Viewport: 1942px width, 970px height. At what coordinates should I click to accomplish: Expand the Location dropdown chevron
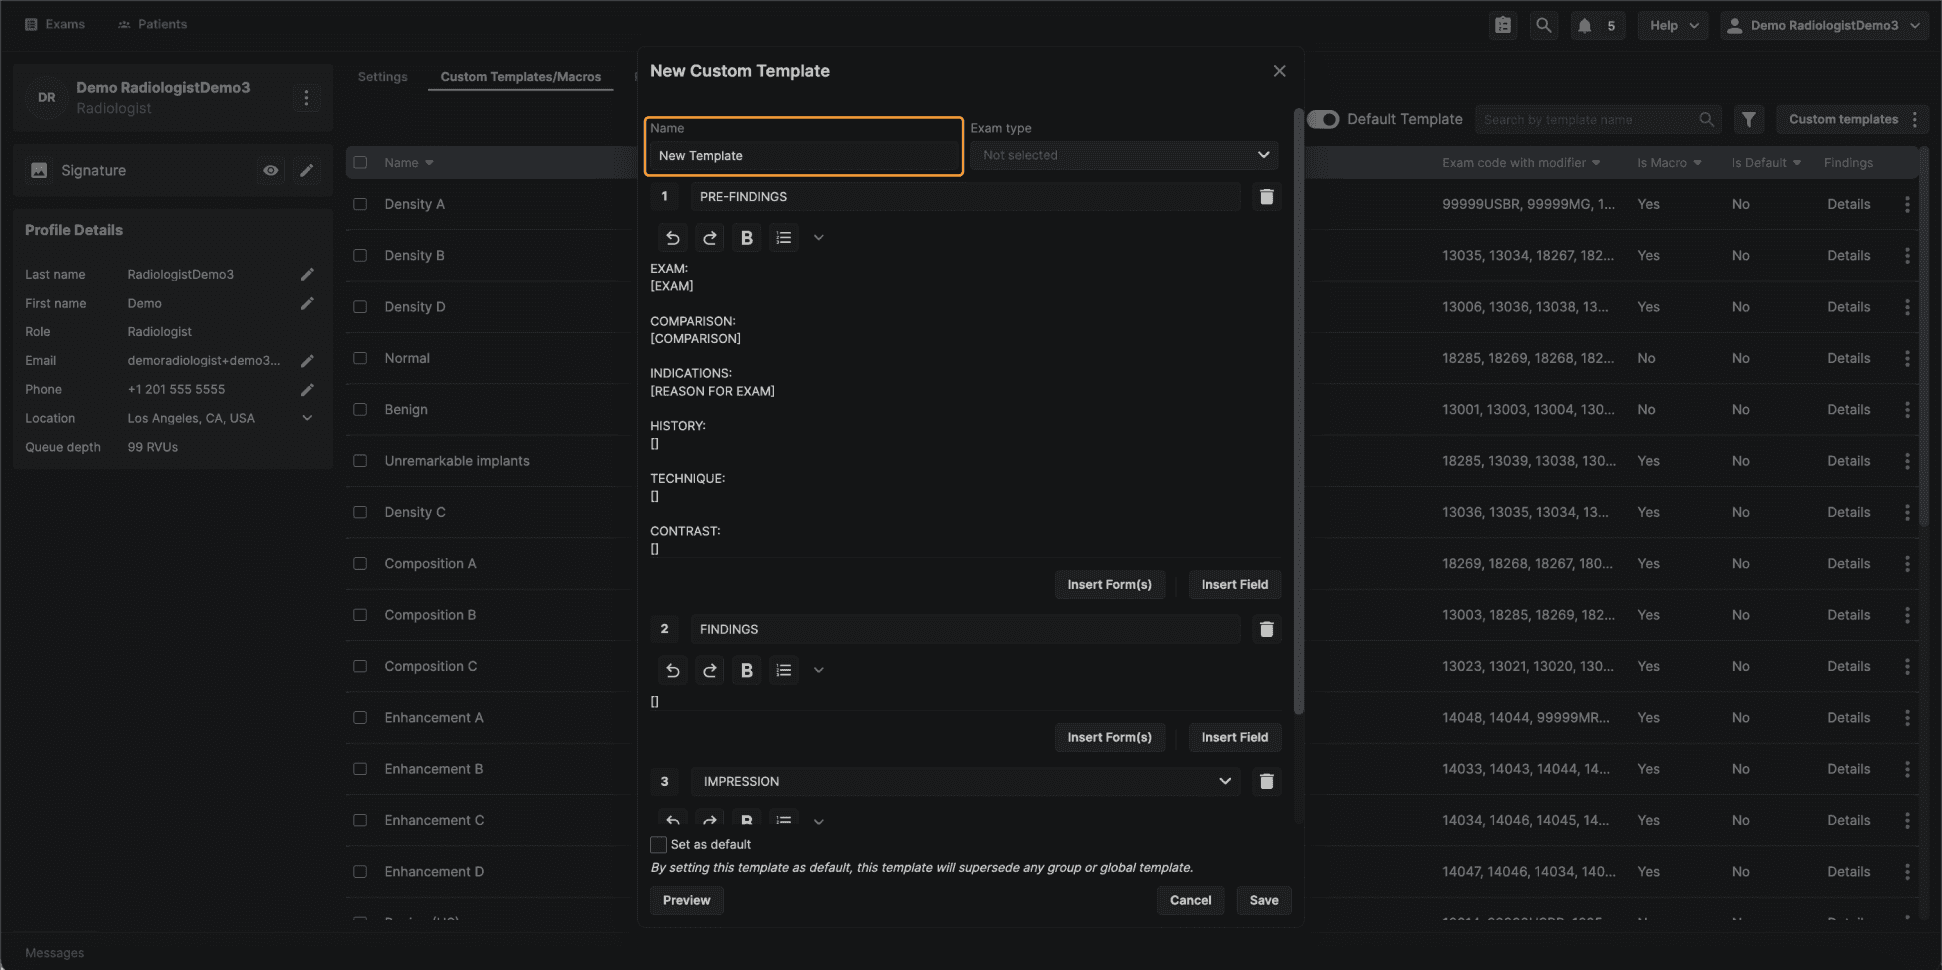pyautogui.click(x=307, y=418)
